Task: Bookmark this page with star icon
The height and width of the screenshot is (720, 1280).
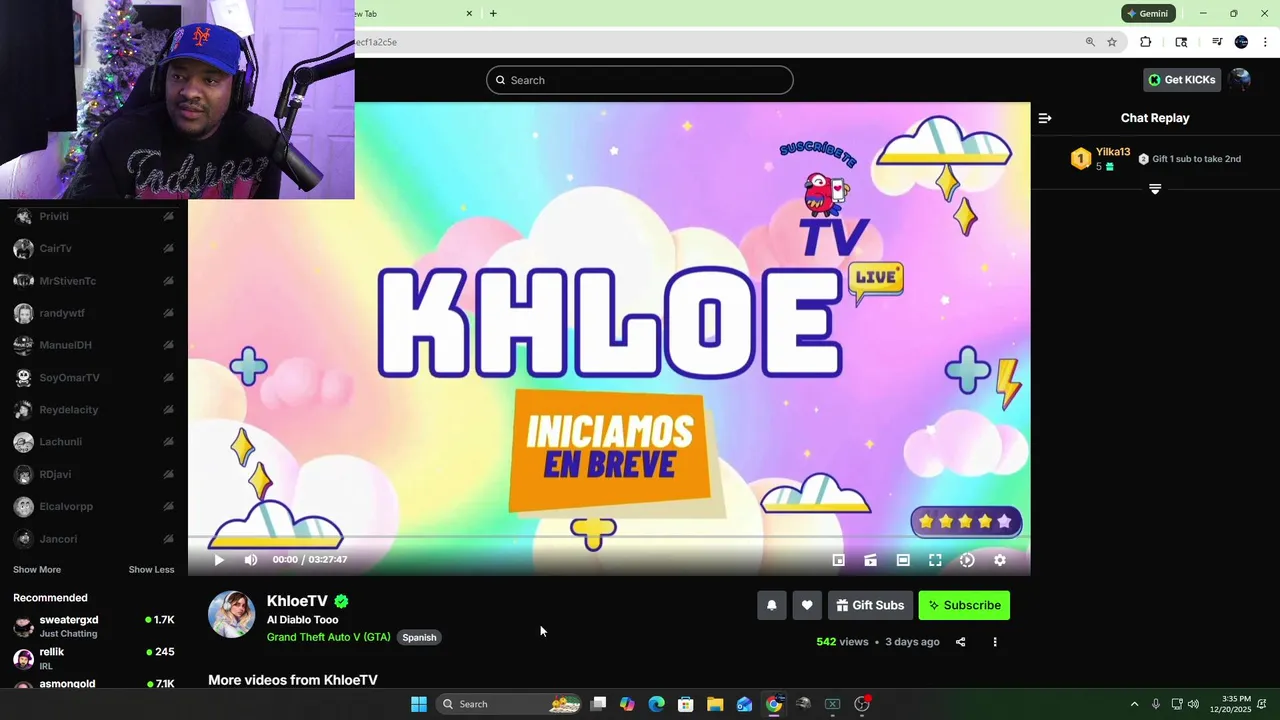Action: (1111, 42)
